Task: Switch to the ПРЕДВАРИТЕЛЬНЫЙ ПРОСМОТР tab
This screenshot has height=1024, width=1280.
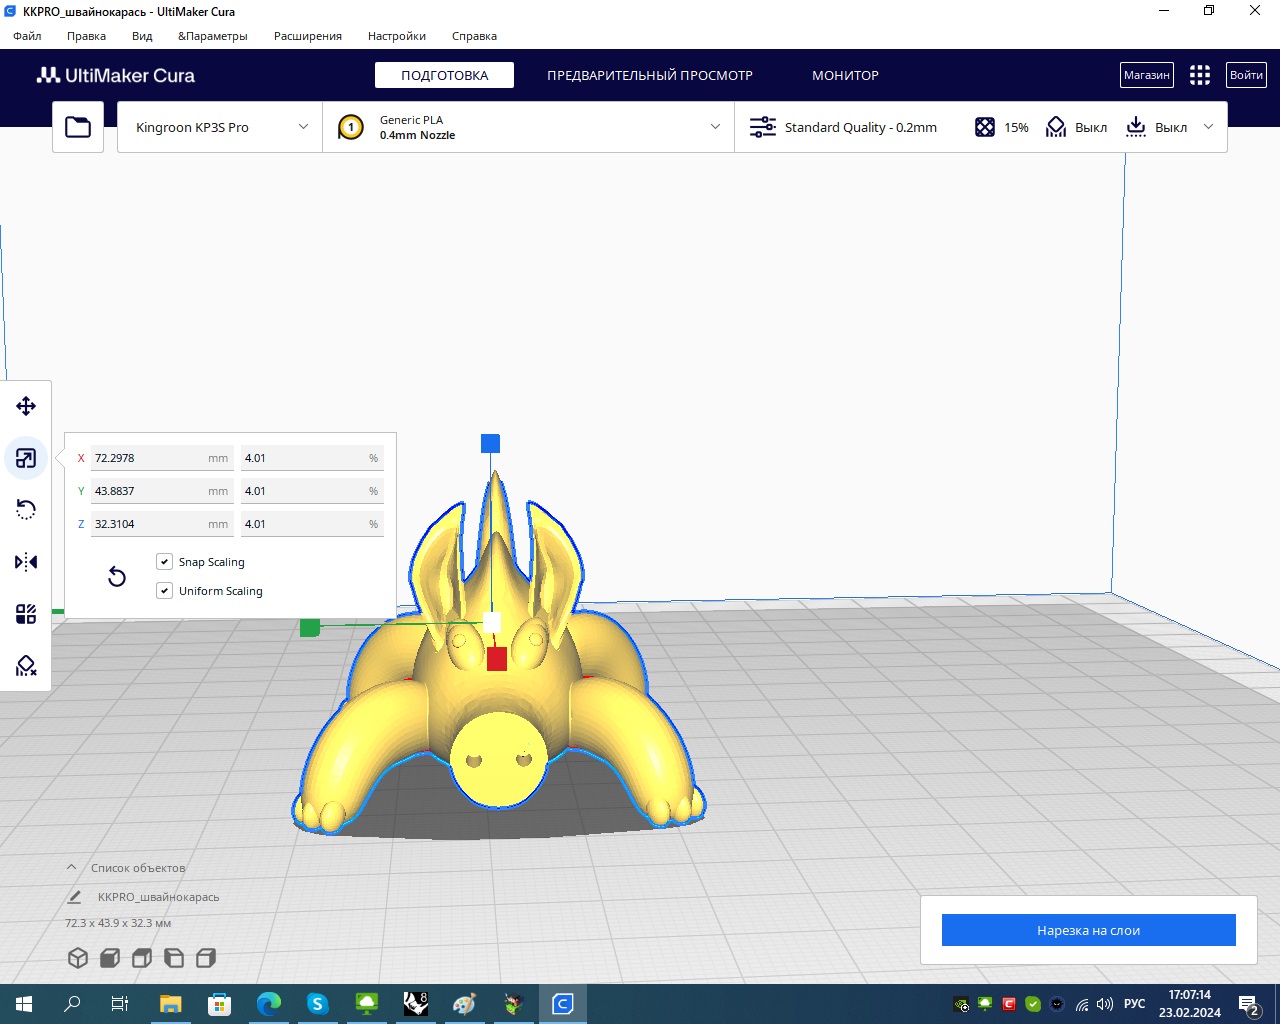Action: point(650,75)
